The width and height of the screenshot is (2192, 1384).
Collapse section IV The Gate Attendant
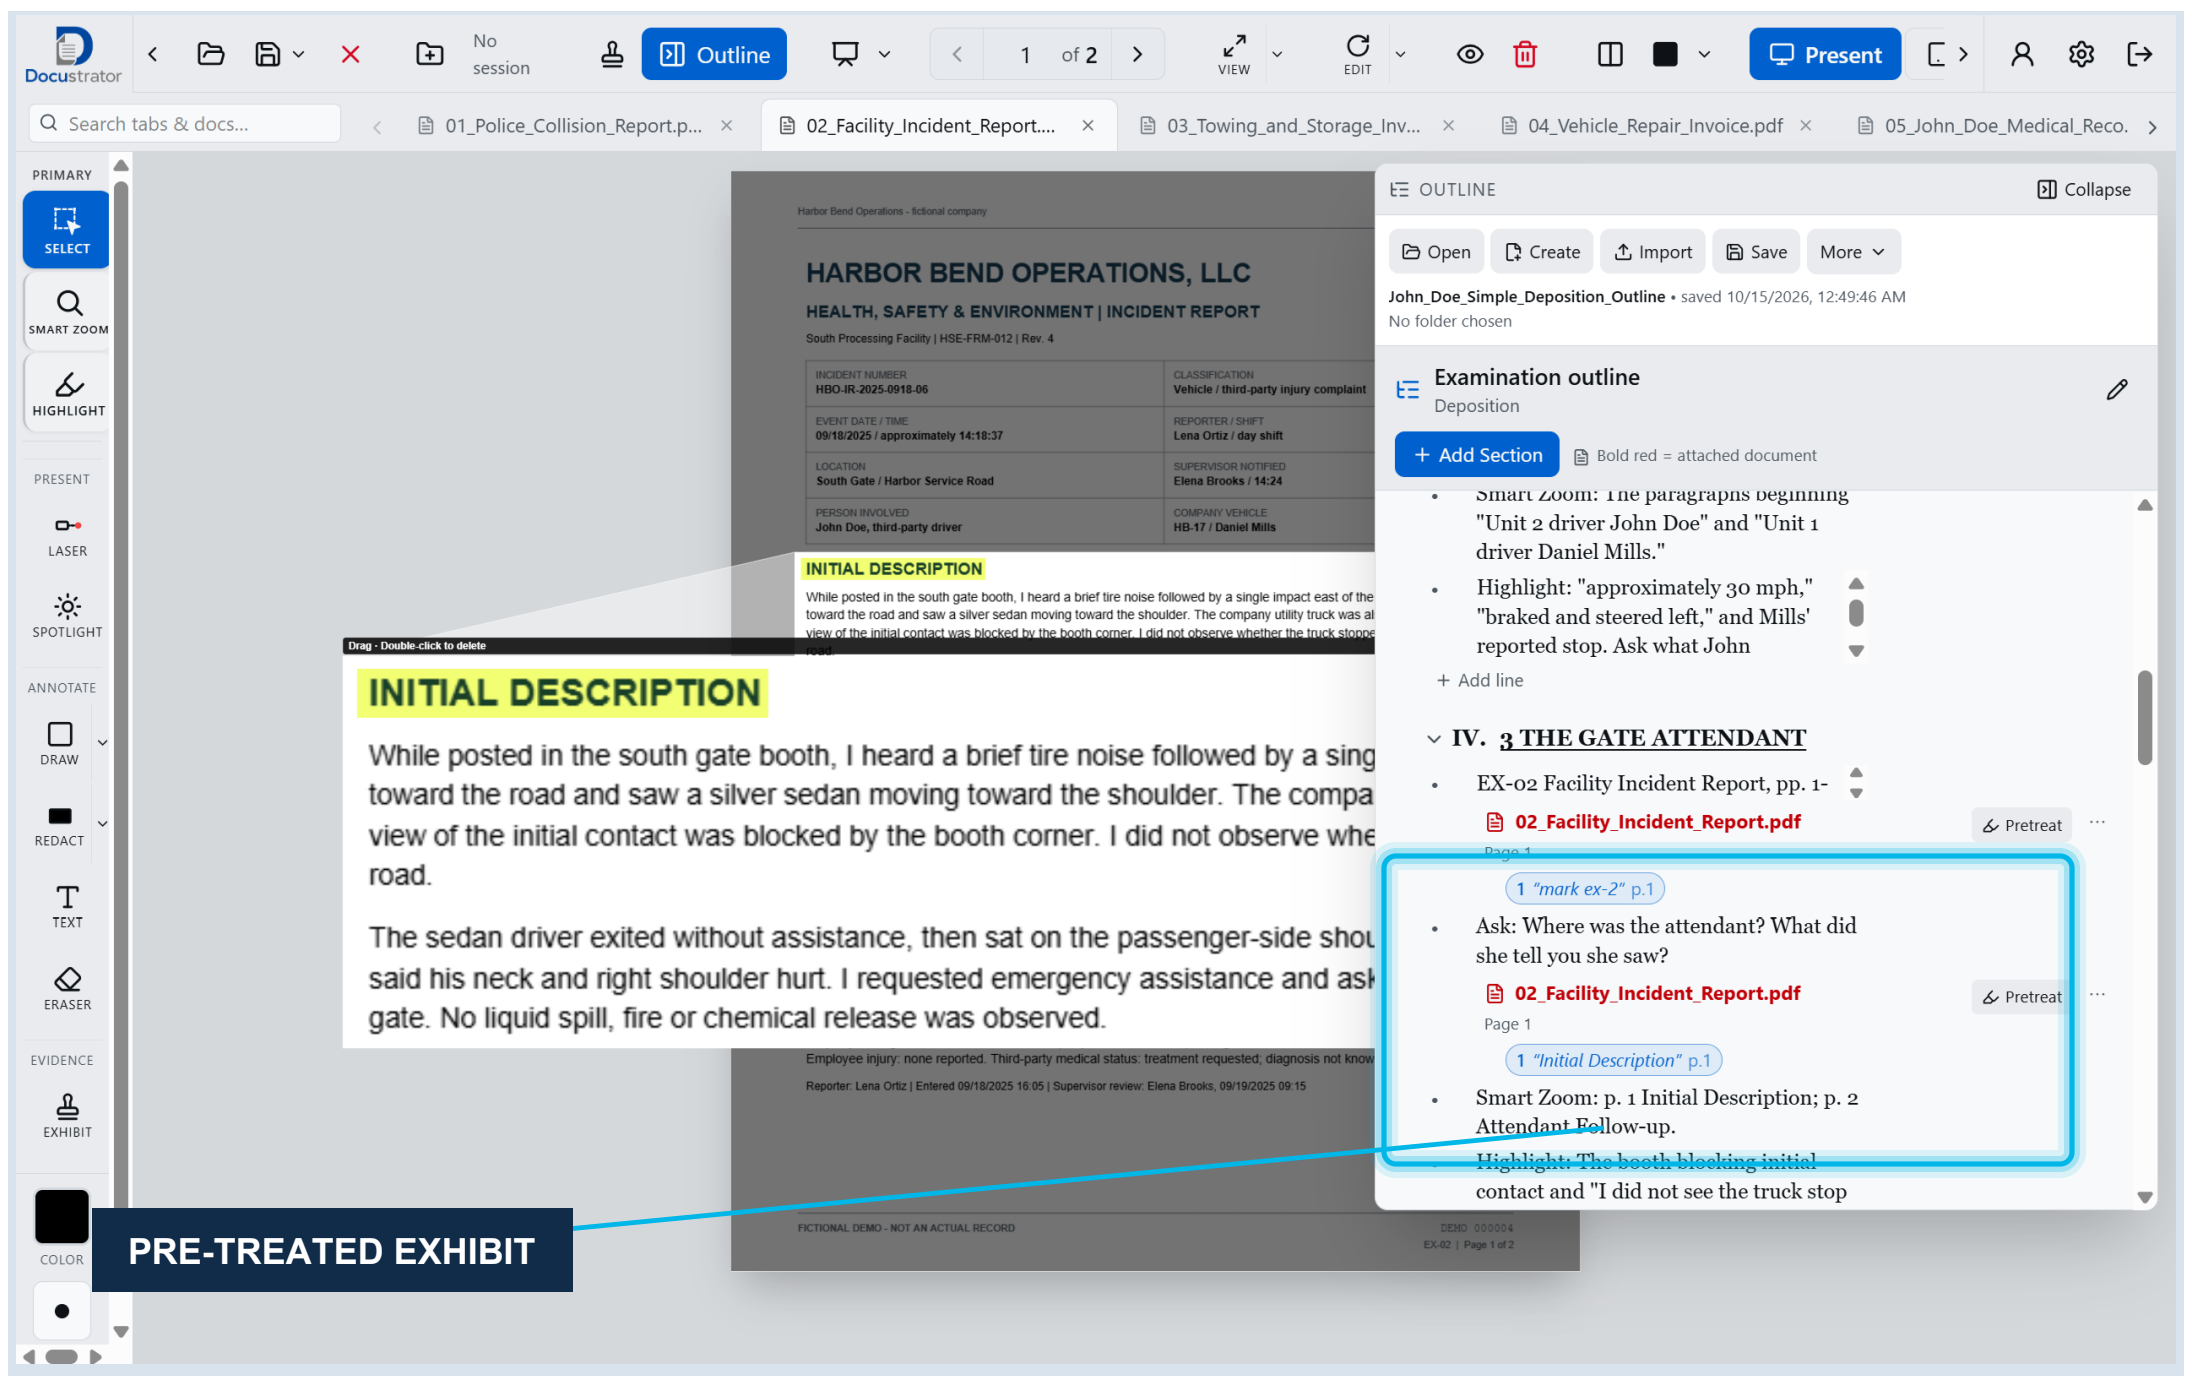(x=1433, y=739)
